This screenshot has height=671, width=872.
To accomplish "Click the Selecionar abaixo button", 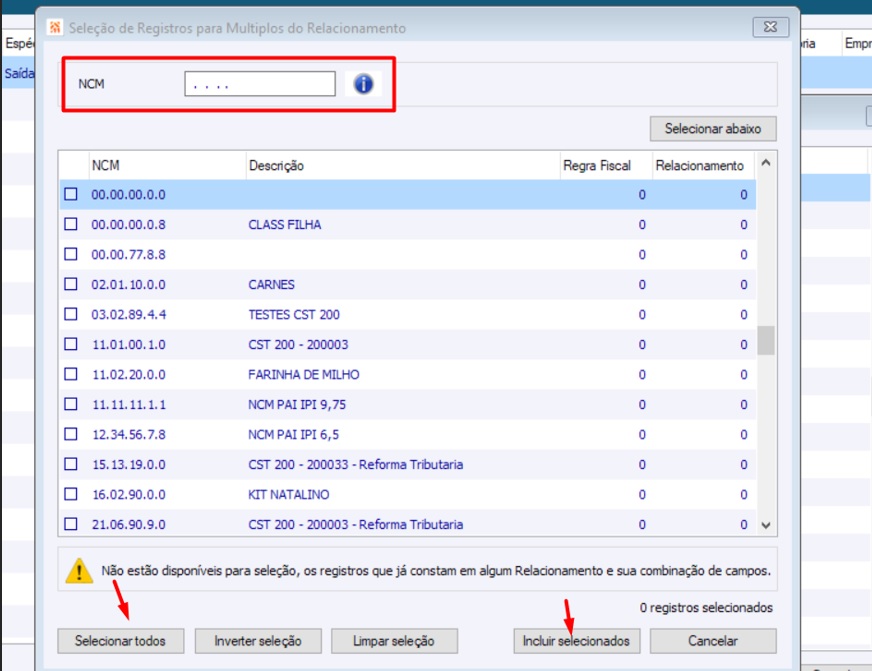I will click(713, 129).
